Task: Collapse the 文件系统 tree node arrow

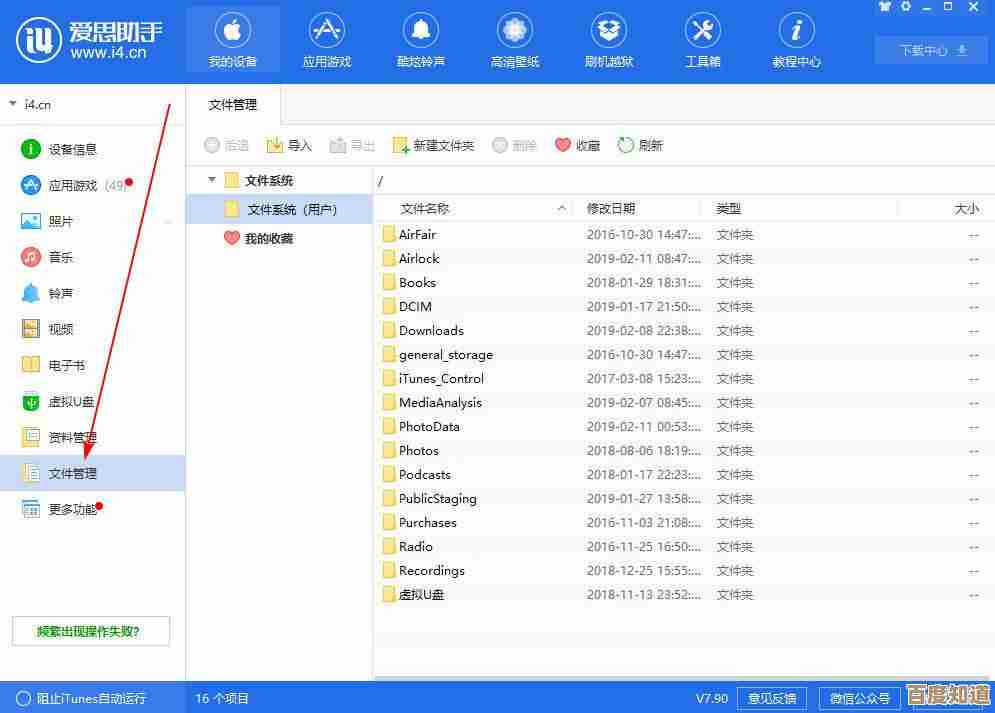Action: (x=211, y=181)
